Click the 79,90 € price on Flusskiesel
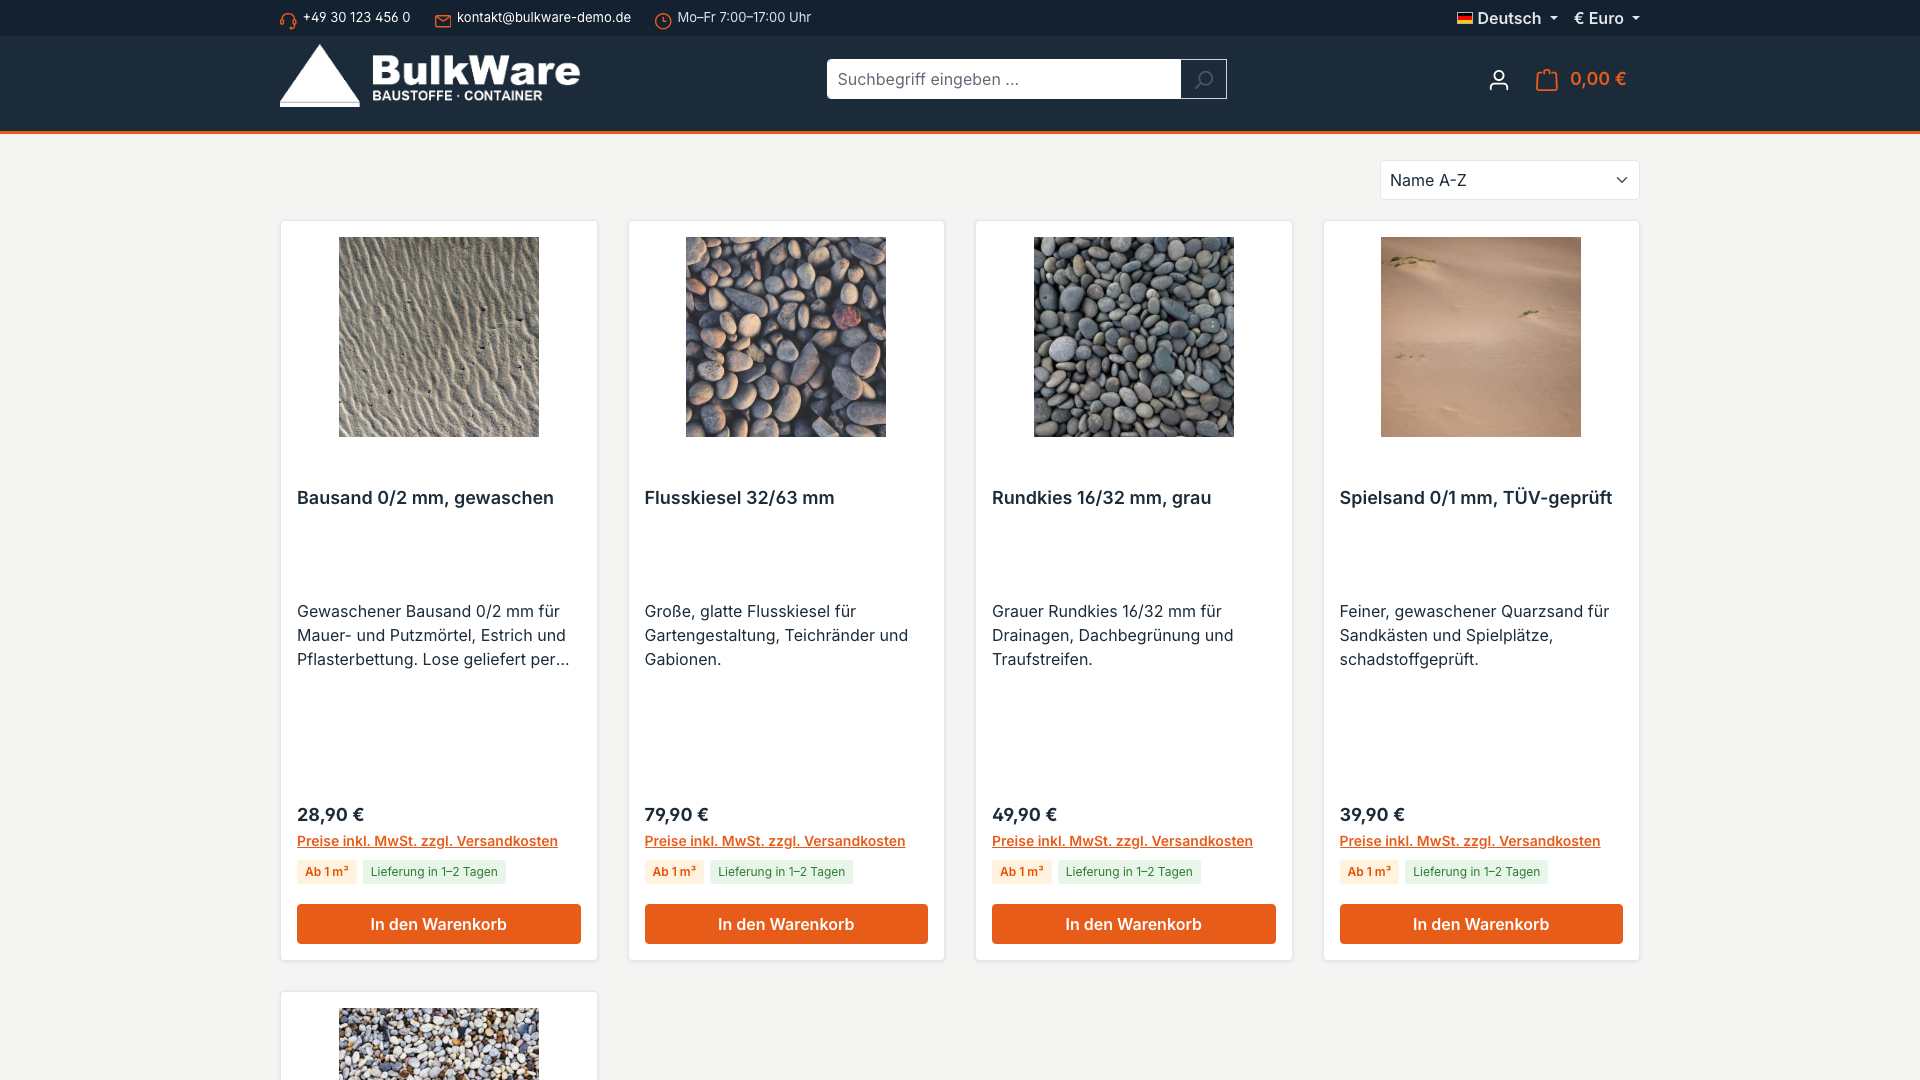1920x1080 pixels. pyautogui.click(x=676, y=815)
